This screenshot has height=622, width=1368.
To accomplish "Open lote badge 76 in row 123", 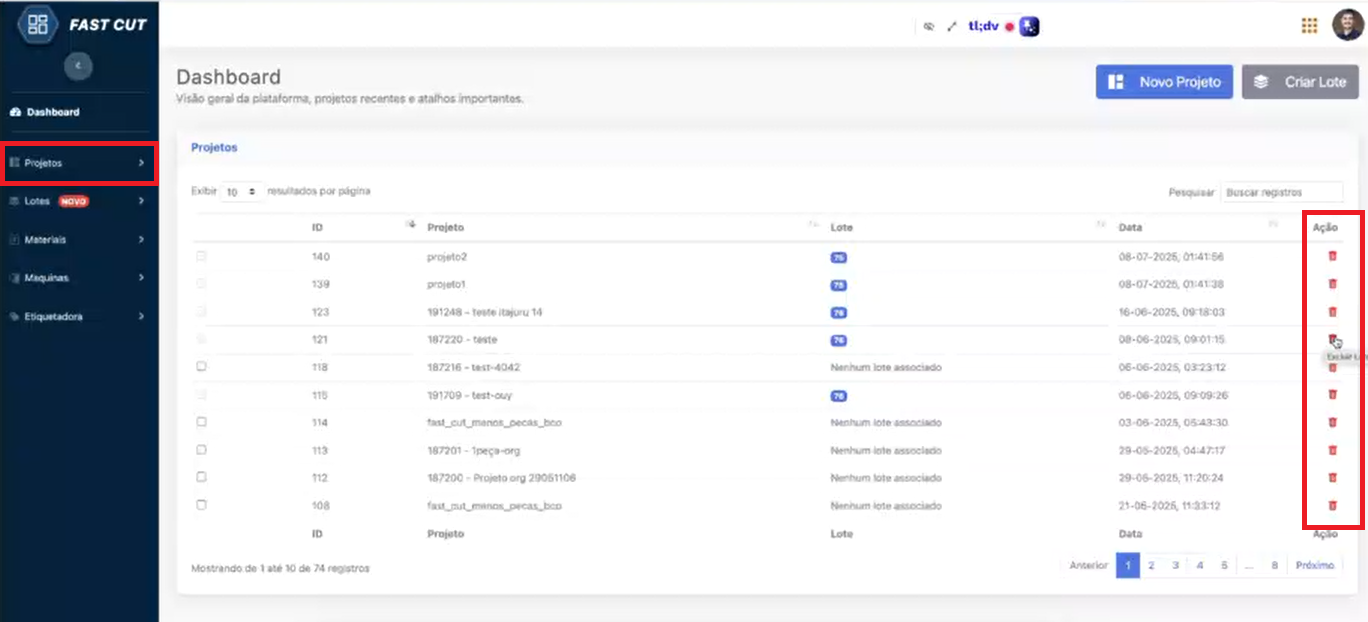I will [838, 312].
